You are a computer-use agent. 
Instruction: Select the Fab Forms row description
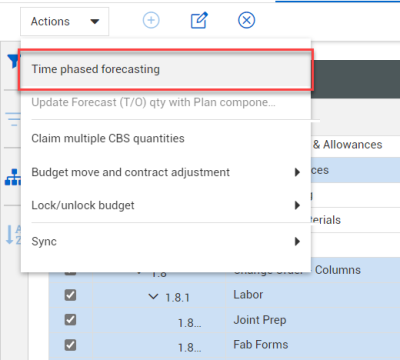(x=261, y=345)
